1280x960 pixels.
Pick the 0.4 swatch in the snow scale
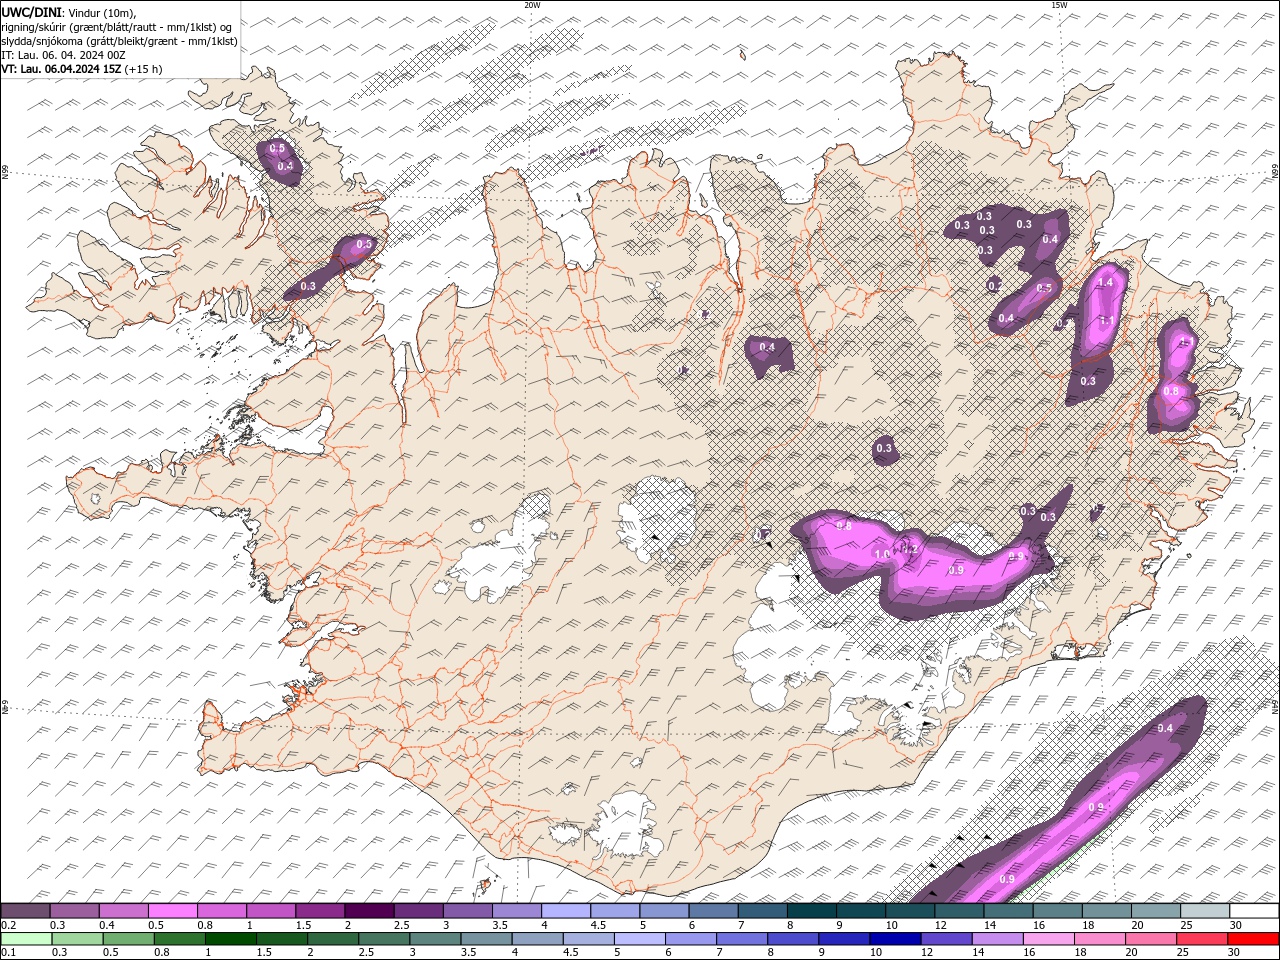tap(123, 911)
